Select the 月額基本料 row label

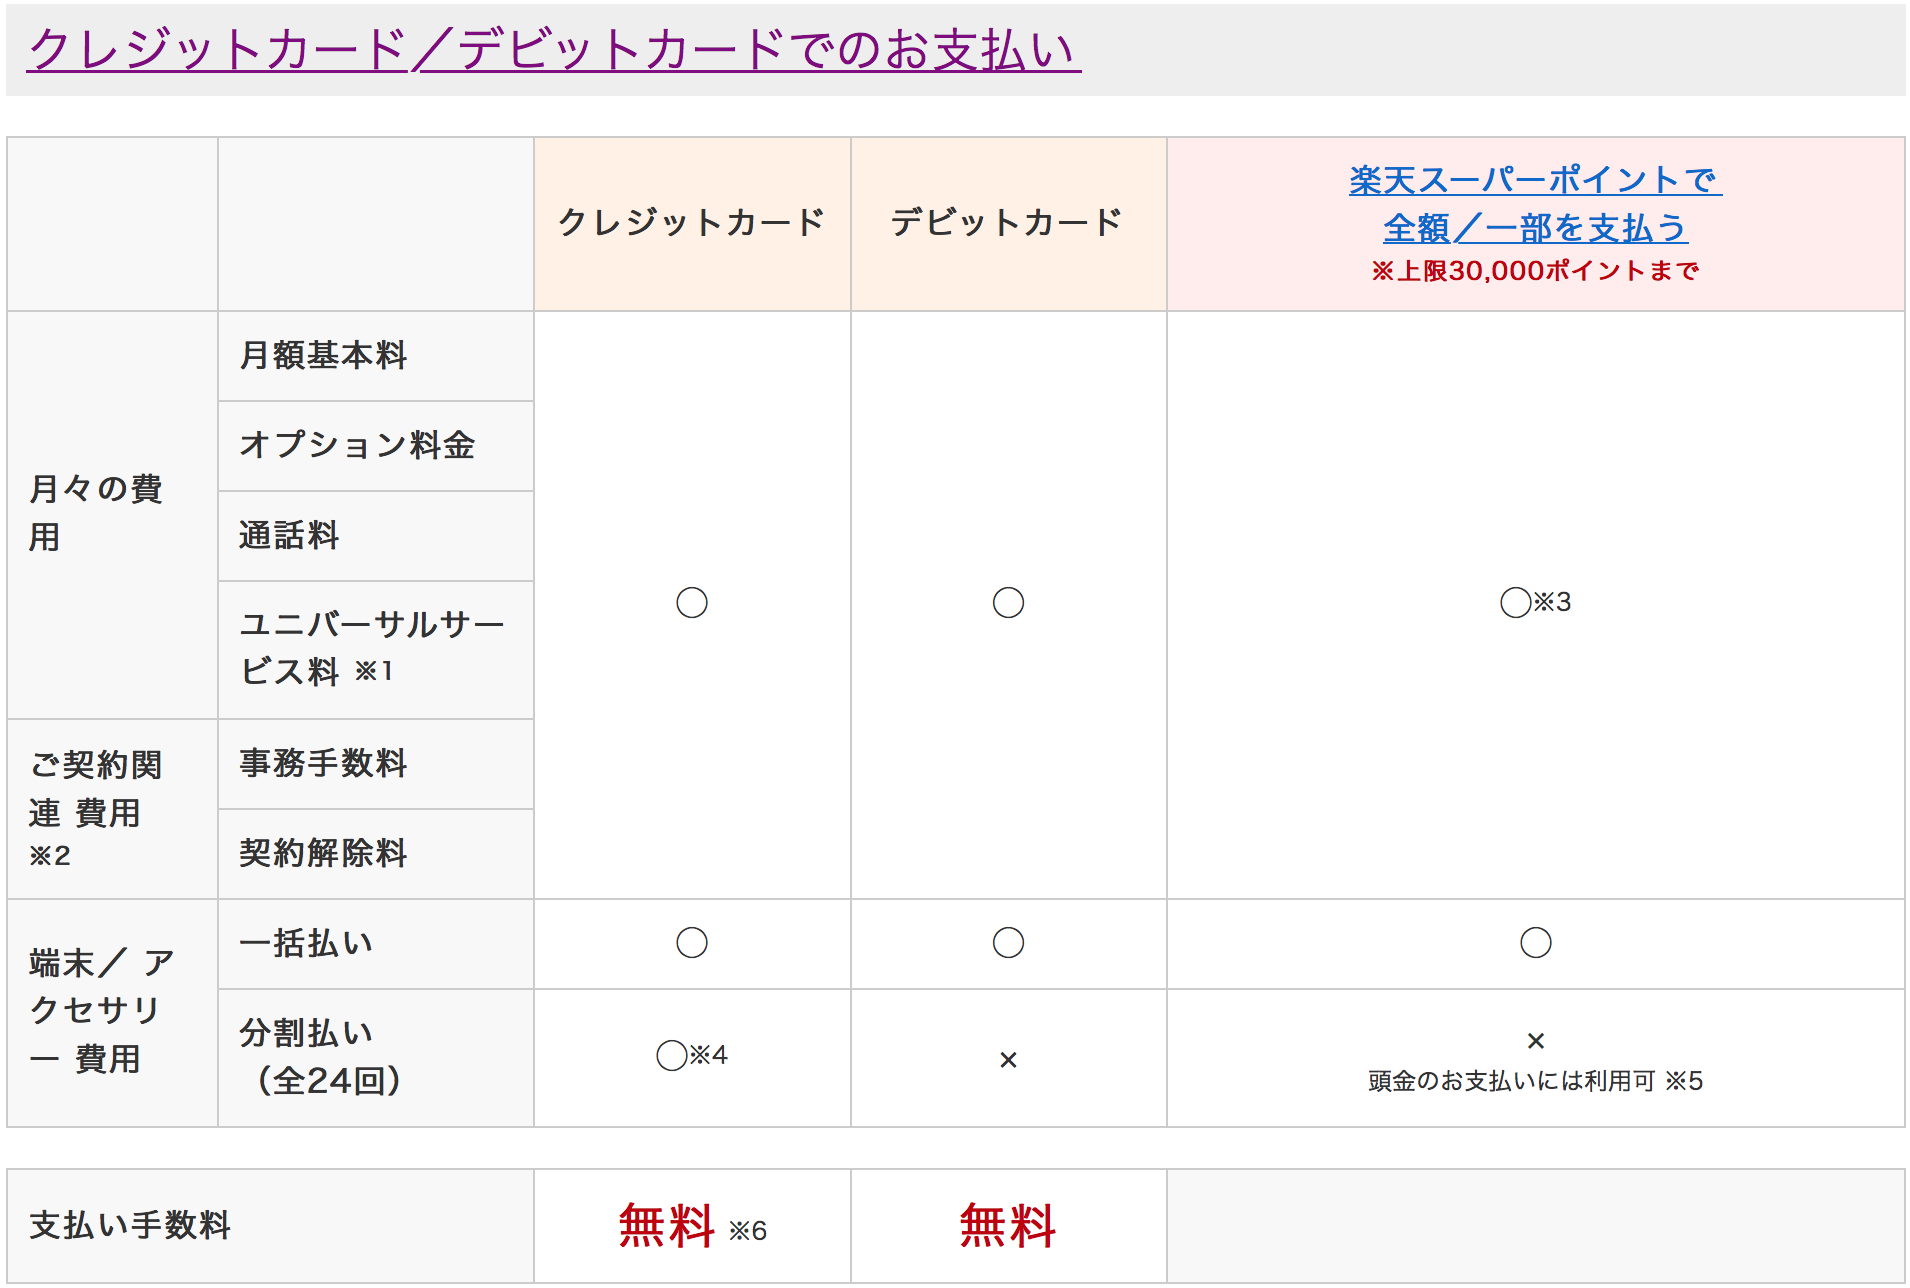323,355
